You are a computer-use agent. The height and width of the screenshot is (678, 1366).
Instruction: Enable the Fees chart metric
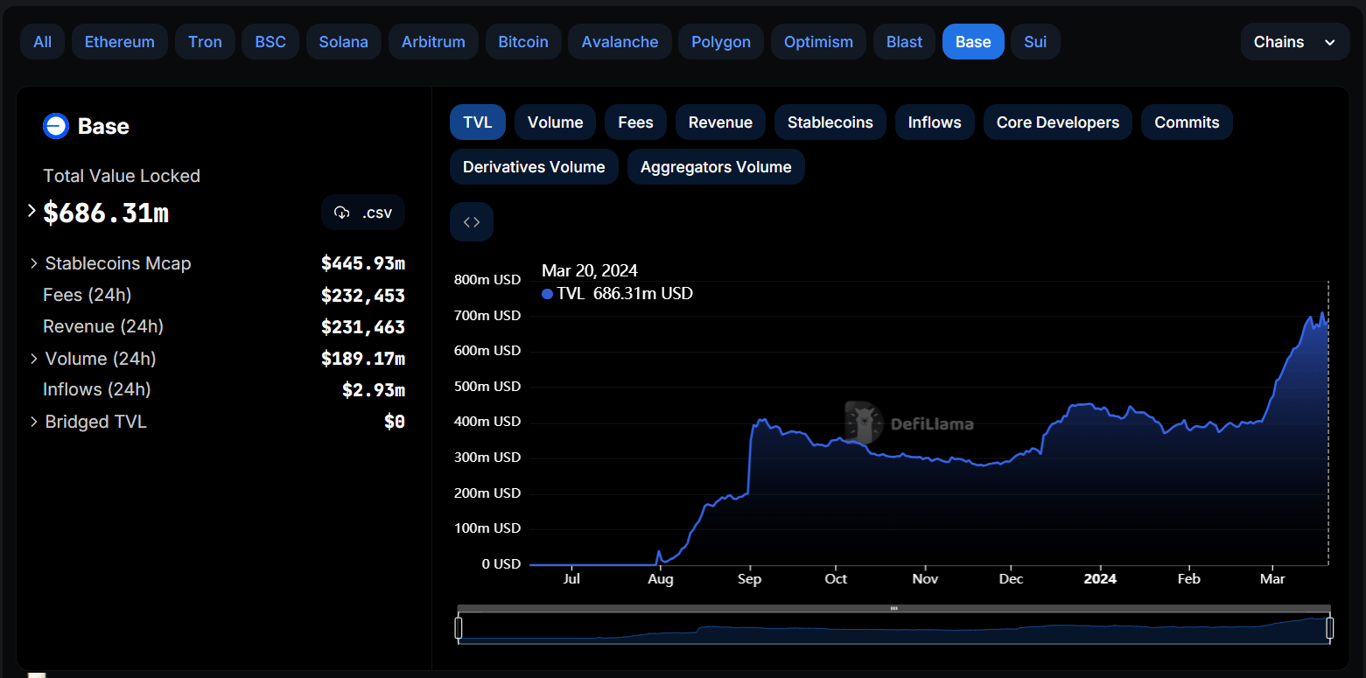click(635, 122)
